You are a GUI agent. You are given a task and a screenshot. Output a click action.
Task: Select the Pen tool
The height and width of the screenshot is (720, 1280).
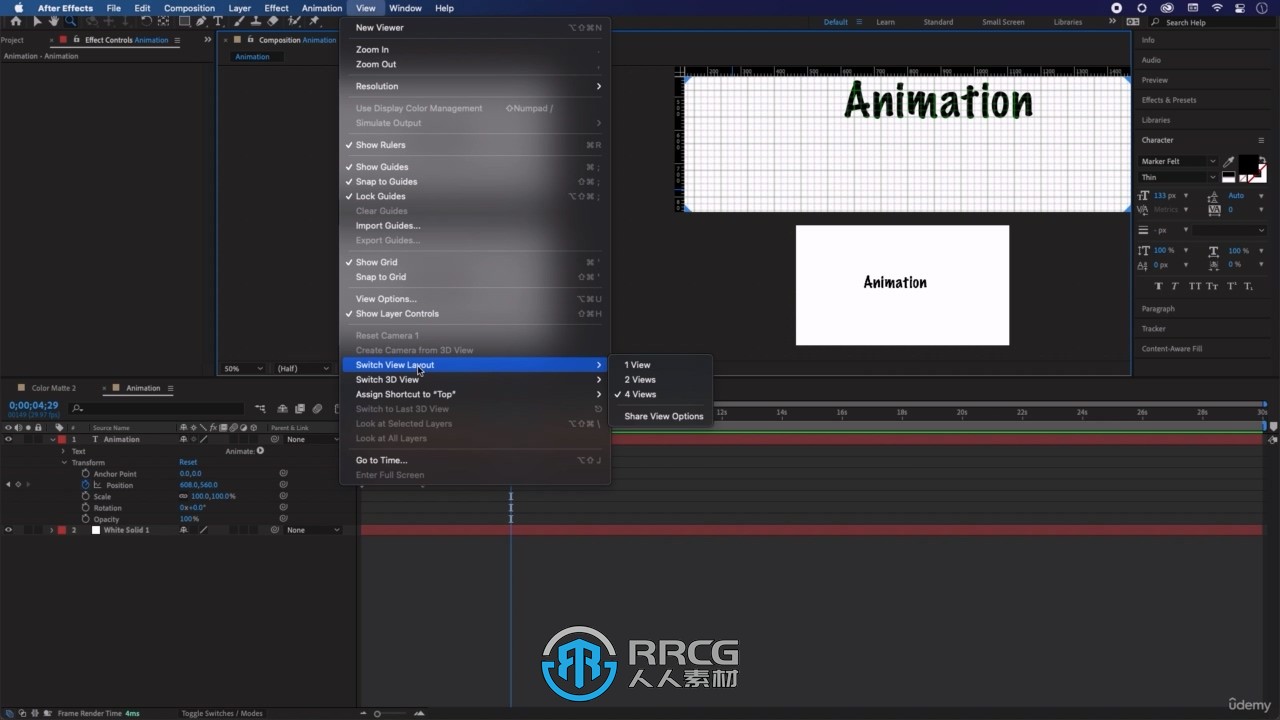(201, 21)
